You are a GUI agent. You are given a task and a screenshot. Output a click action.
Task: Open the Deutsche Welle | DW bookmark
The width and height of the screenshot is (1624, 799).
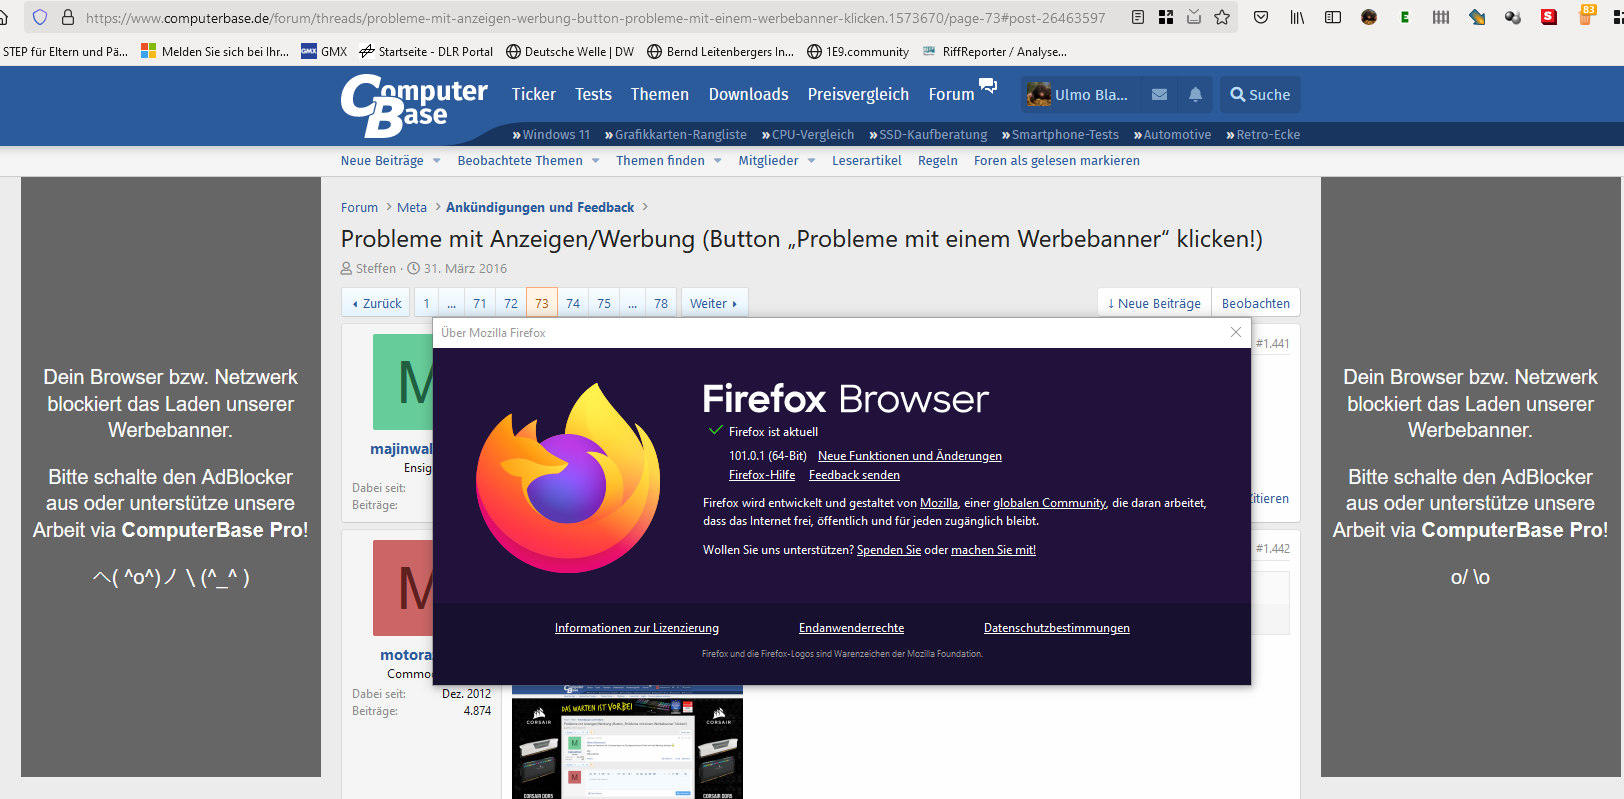click(570, 51)
